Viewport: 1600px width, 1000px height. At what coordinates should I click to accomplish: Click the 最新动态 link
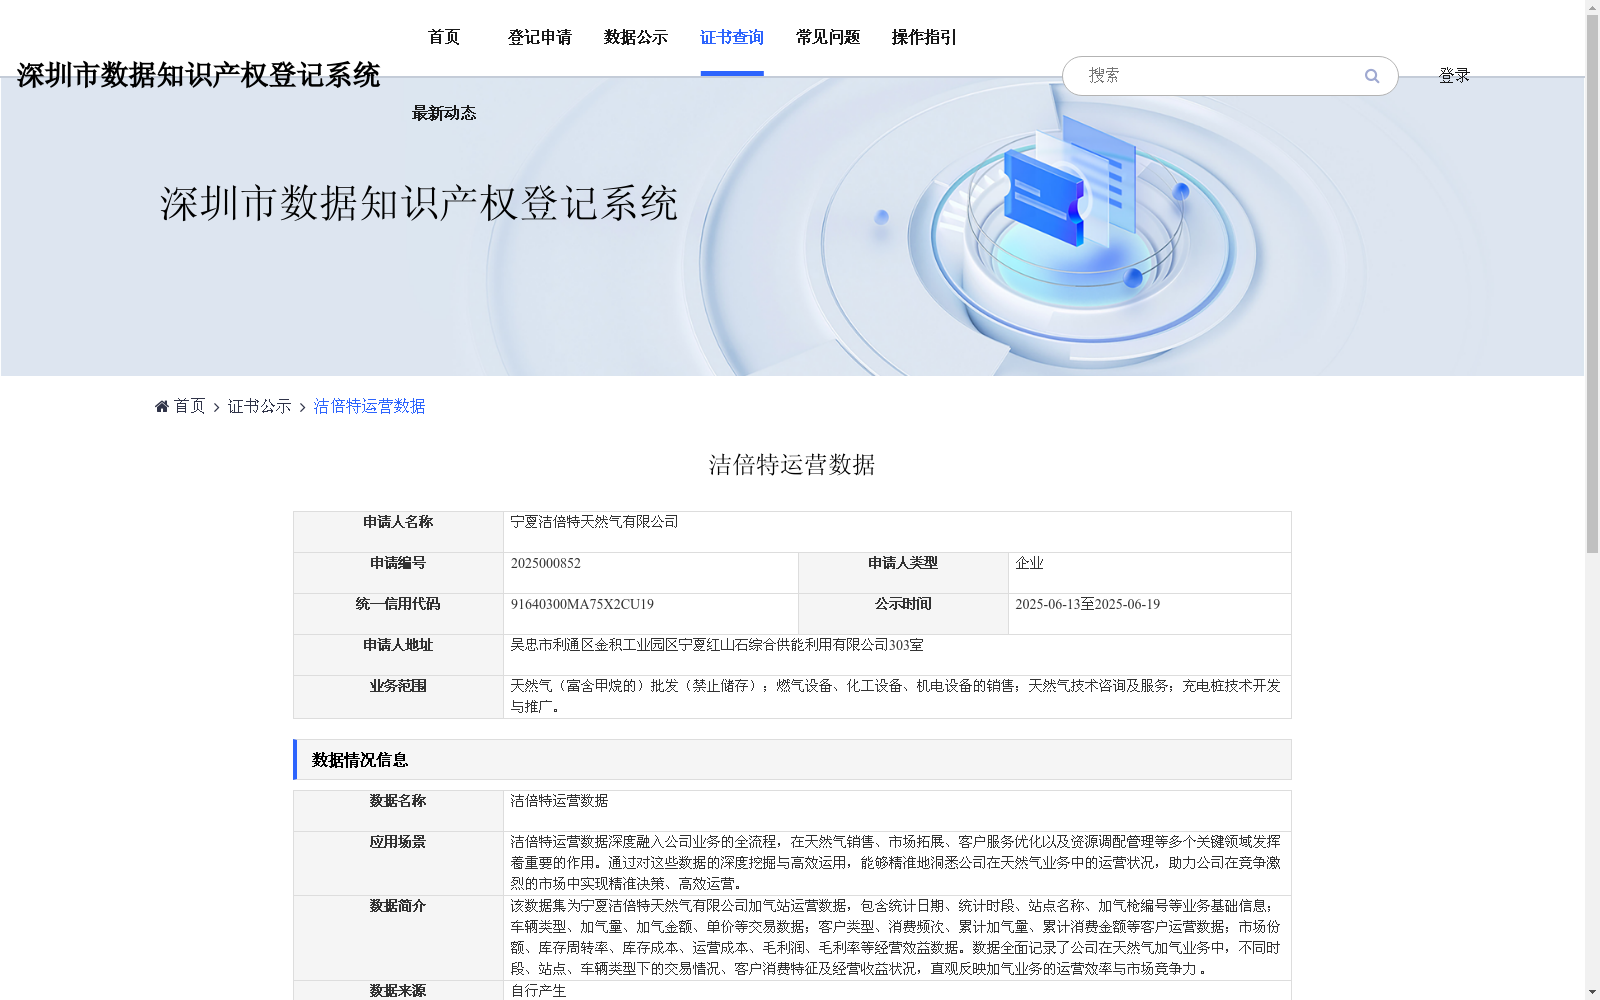(x=443, y=113)
